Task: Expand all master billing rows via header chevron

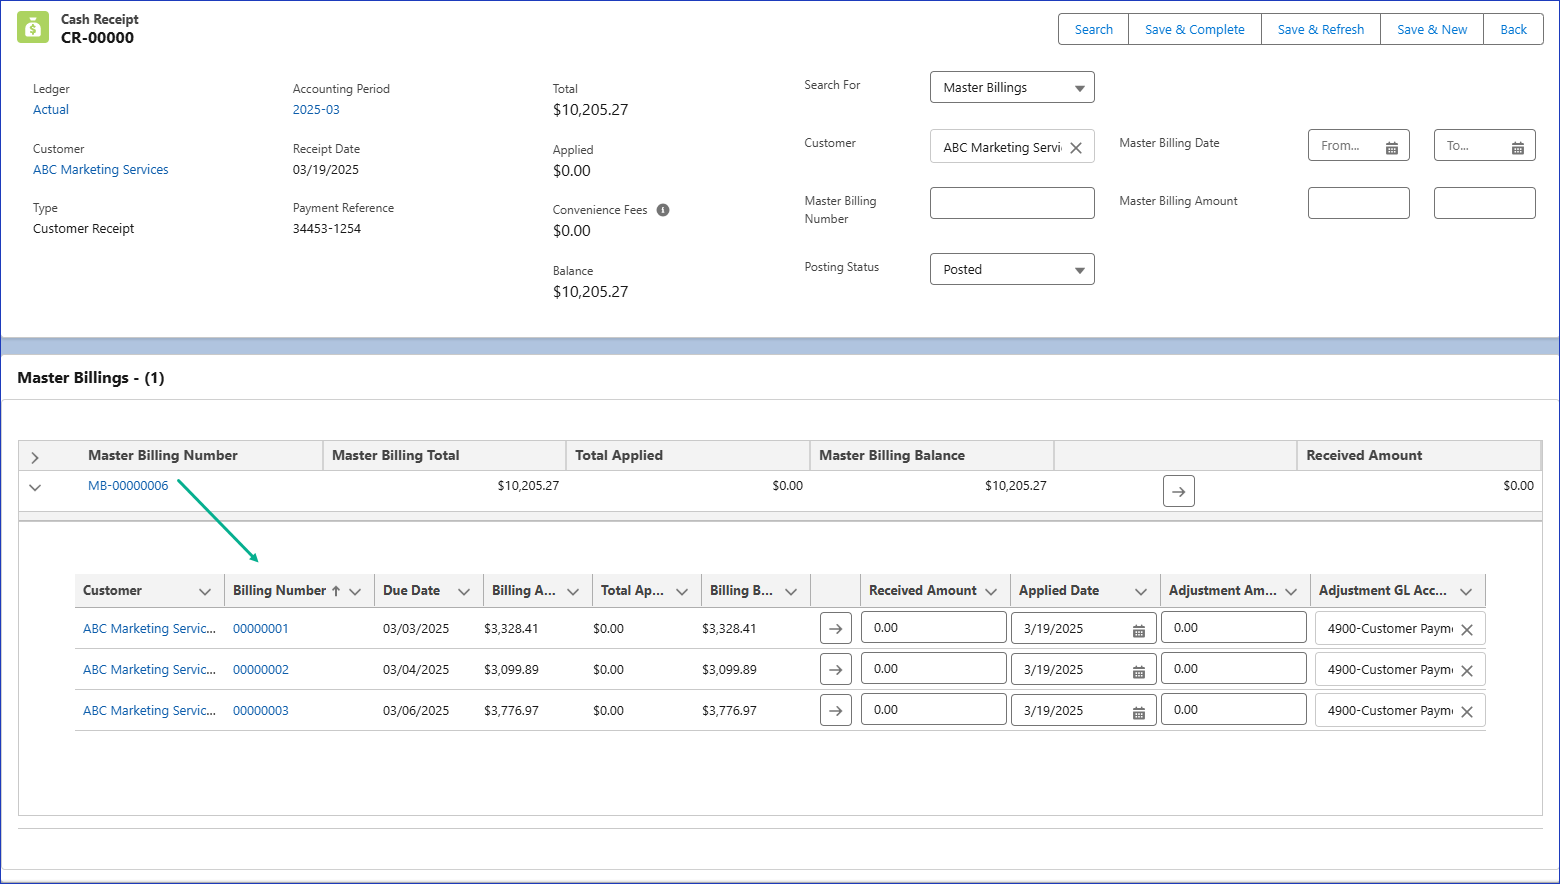Action: (x=35, y=457)
